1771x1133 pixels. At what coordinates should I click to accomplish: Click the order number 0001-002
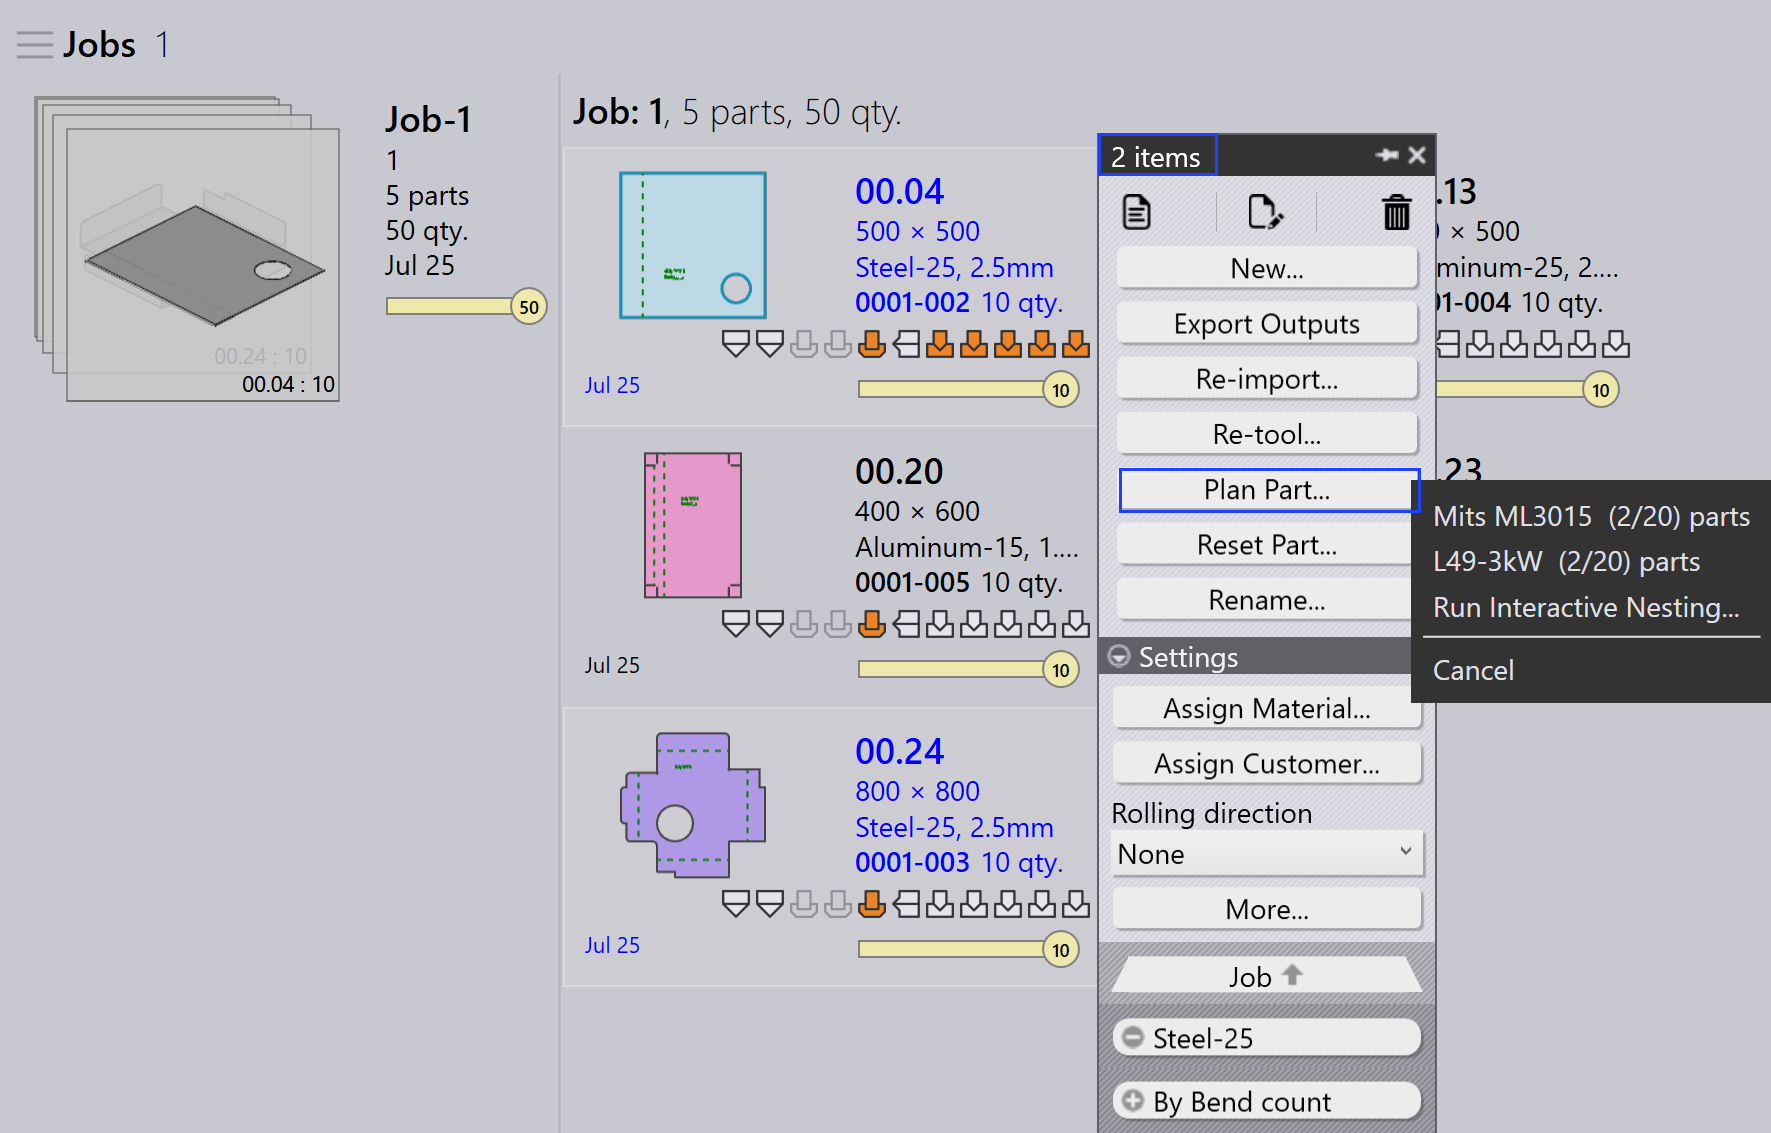tap(912, 302)
